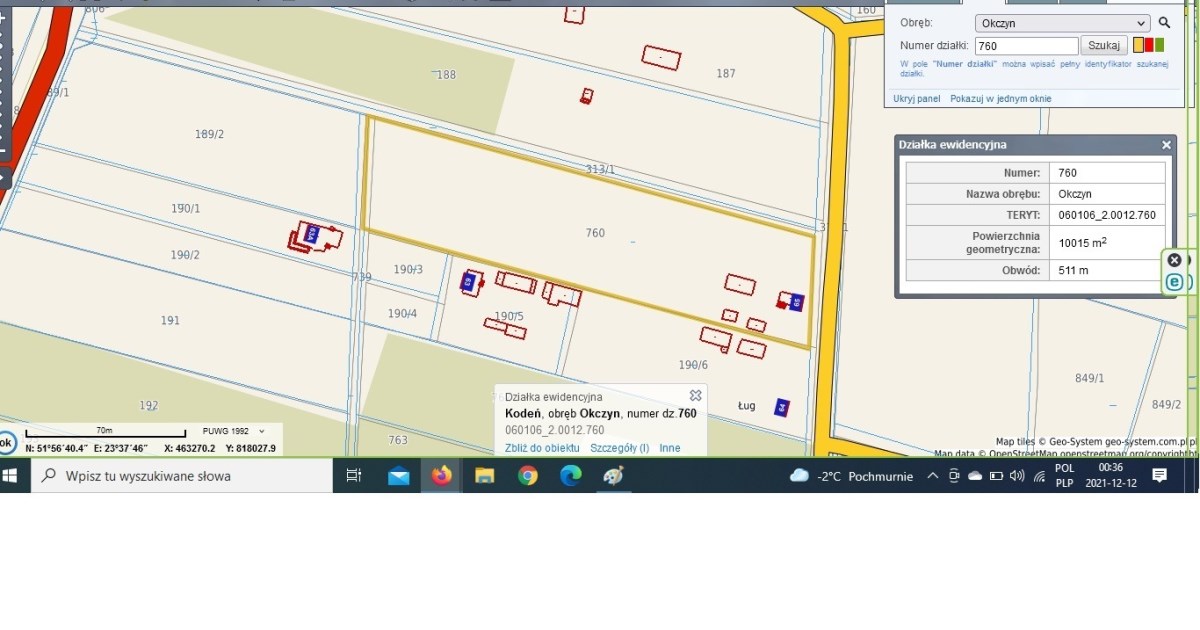Click 'Pokazuj w jednym oknie' link
Screen dimensions: 1200x630
[x=1000, y=99]
